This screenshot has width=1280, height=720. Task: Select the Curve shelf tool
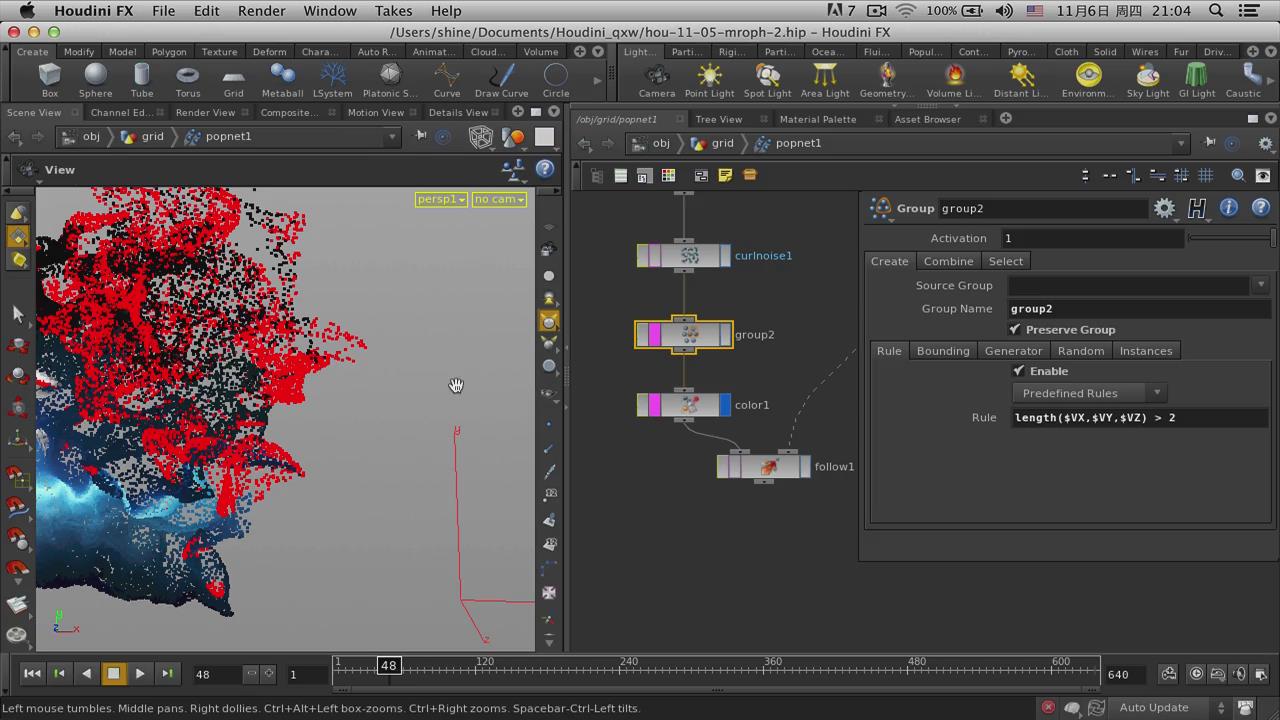point(447,80)
